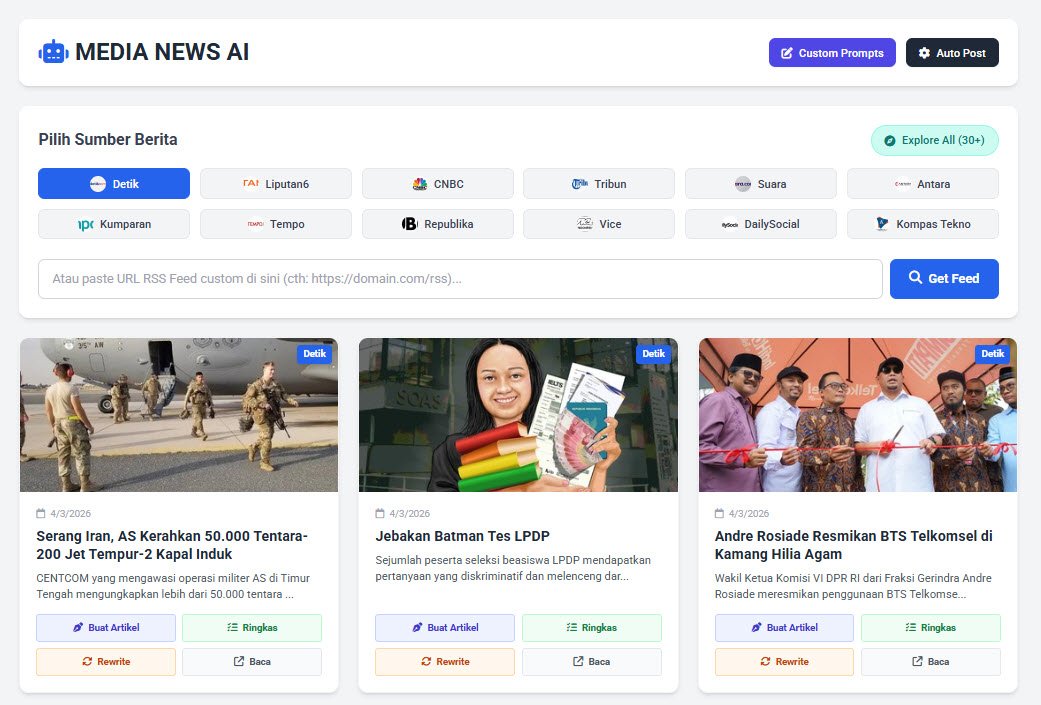Click the Tribun logo icon

580,184
